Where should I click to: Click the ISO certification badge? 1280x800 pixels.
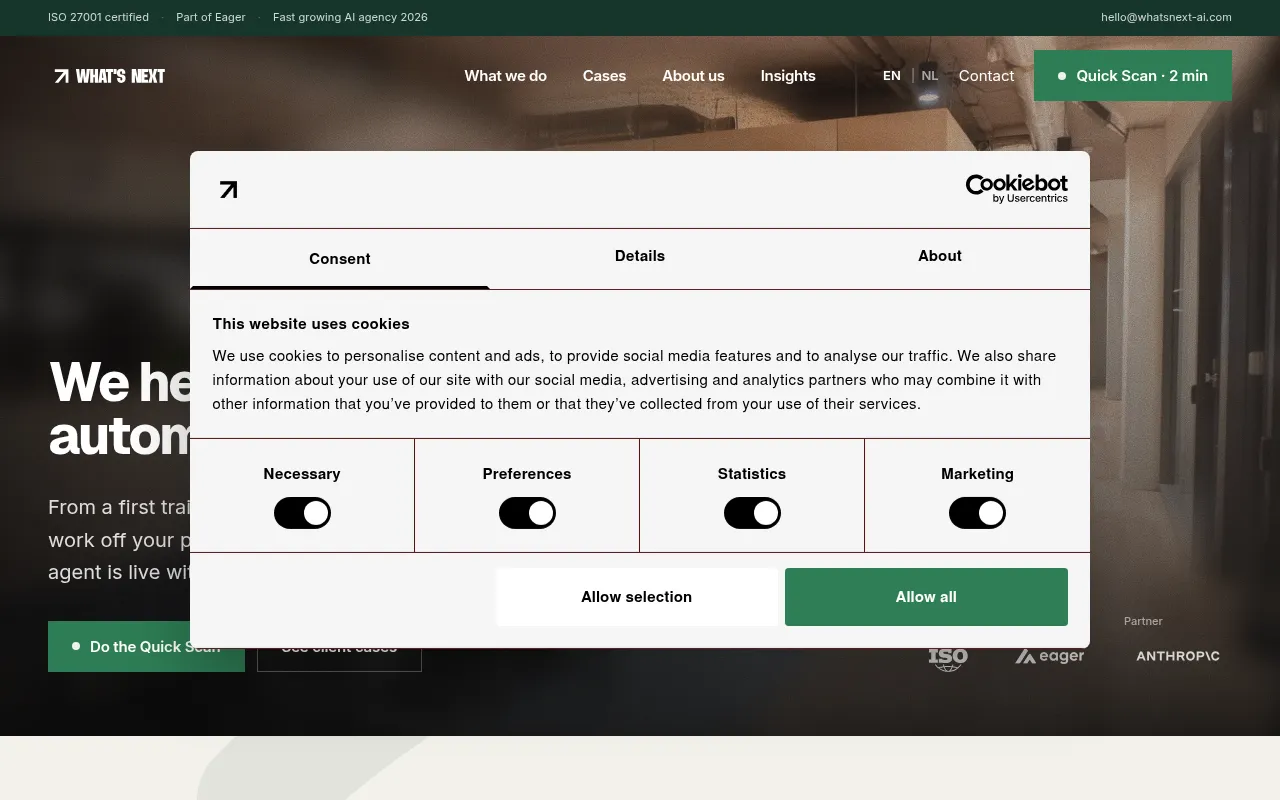948,658
